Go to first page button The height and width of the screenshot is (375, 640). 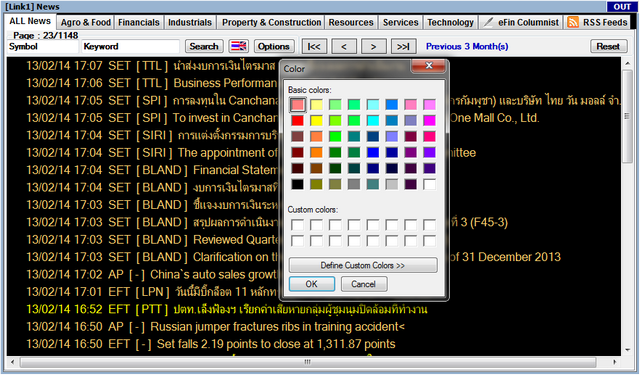pyautogui.click(x=314, y=47)
